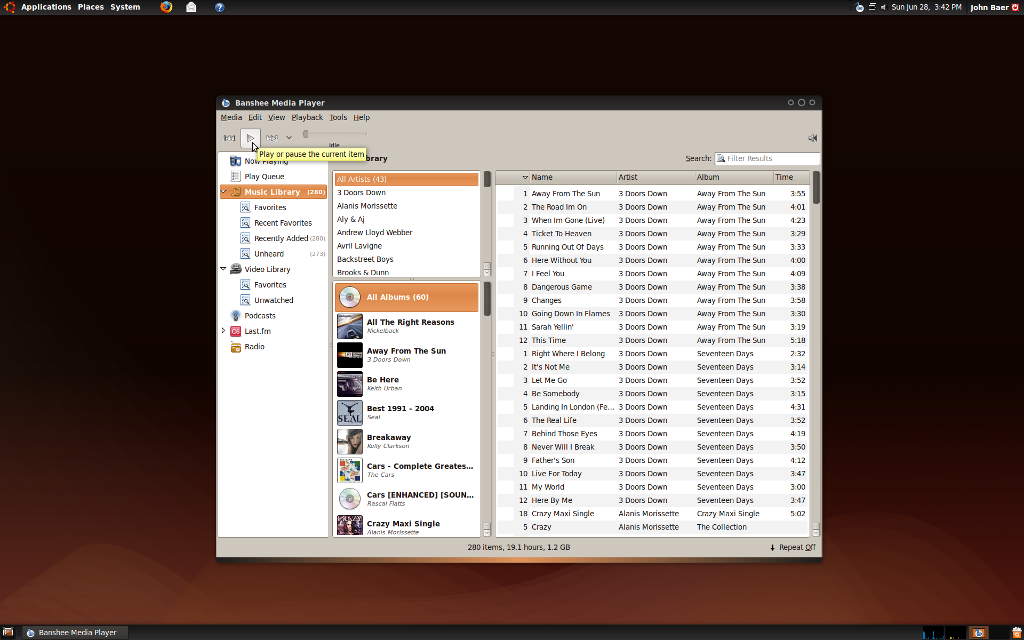Open the Applications menu in top panel

click(46, 7)
